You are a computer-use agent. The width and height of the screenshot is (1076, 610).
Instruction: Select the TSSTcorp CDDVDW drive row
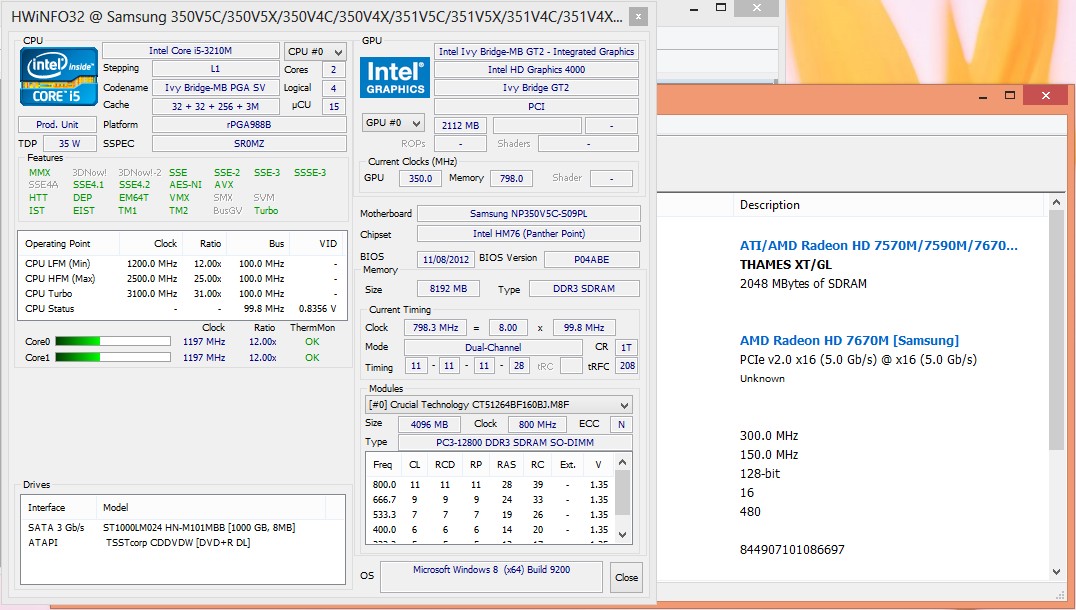(183, 543)
